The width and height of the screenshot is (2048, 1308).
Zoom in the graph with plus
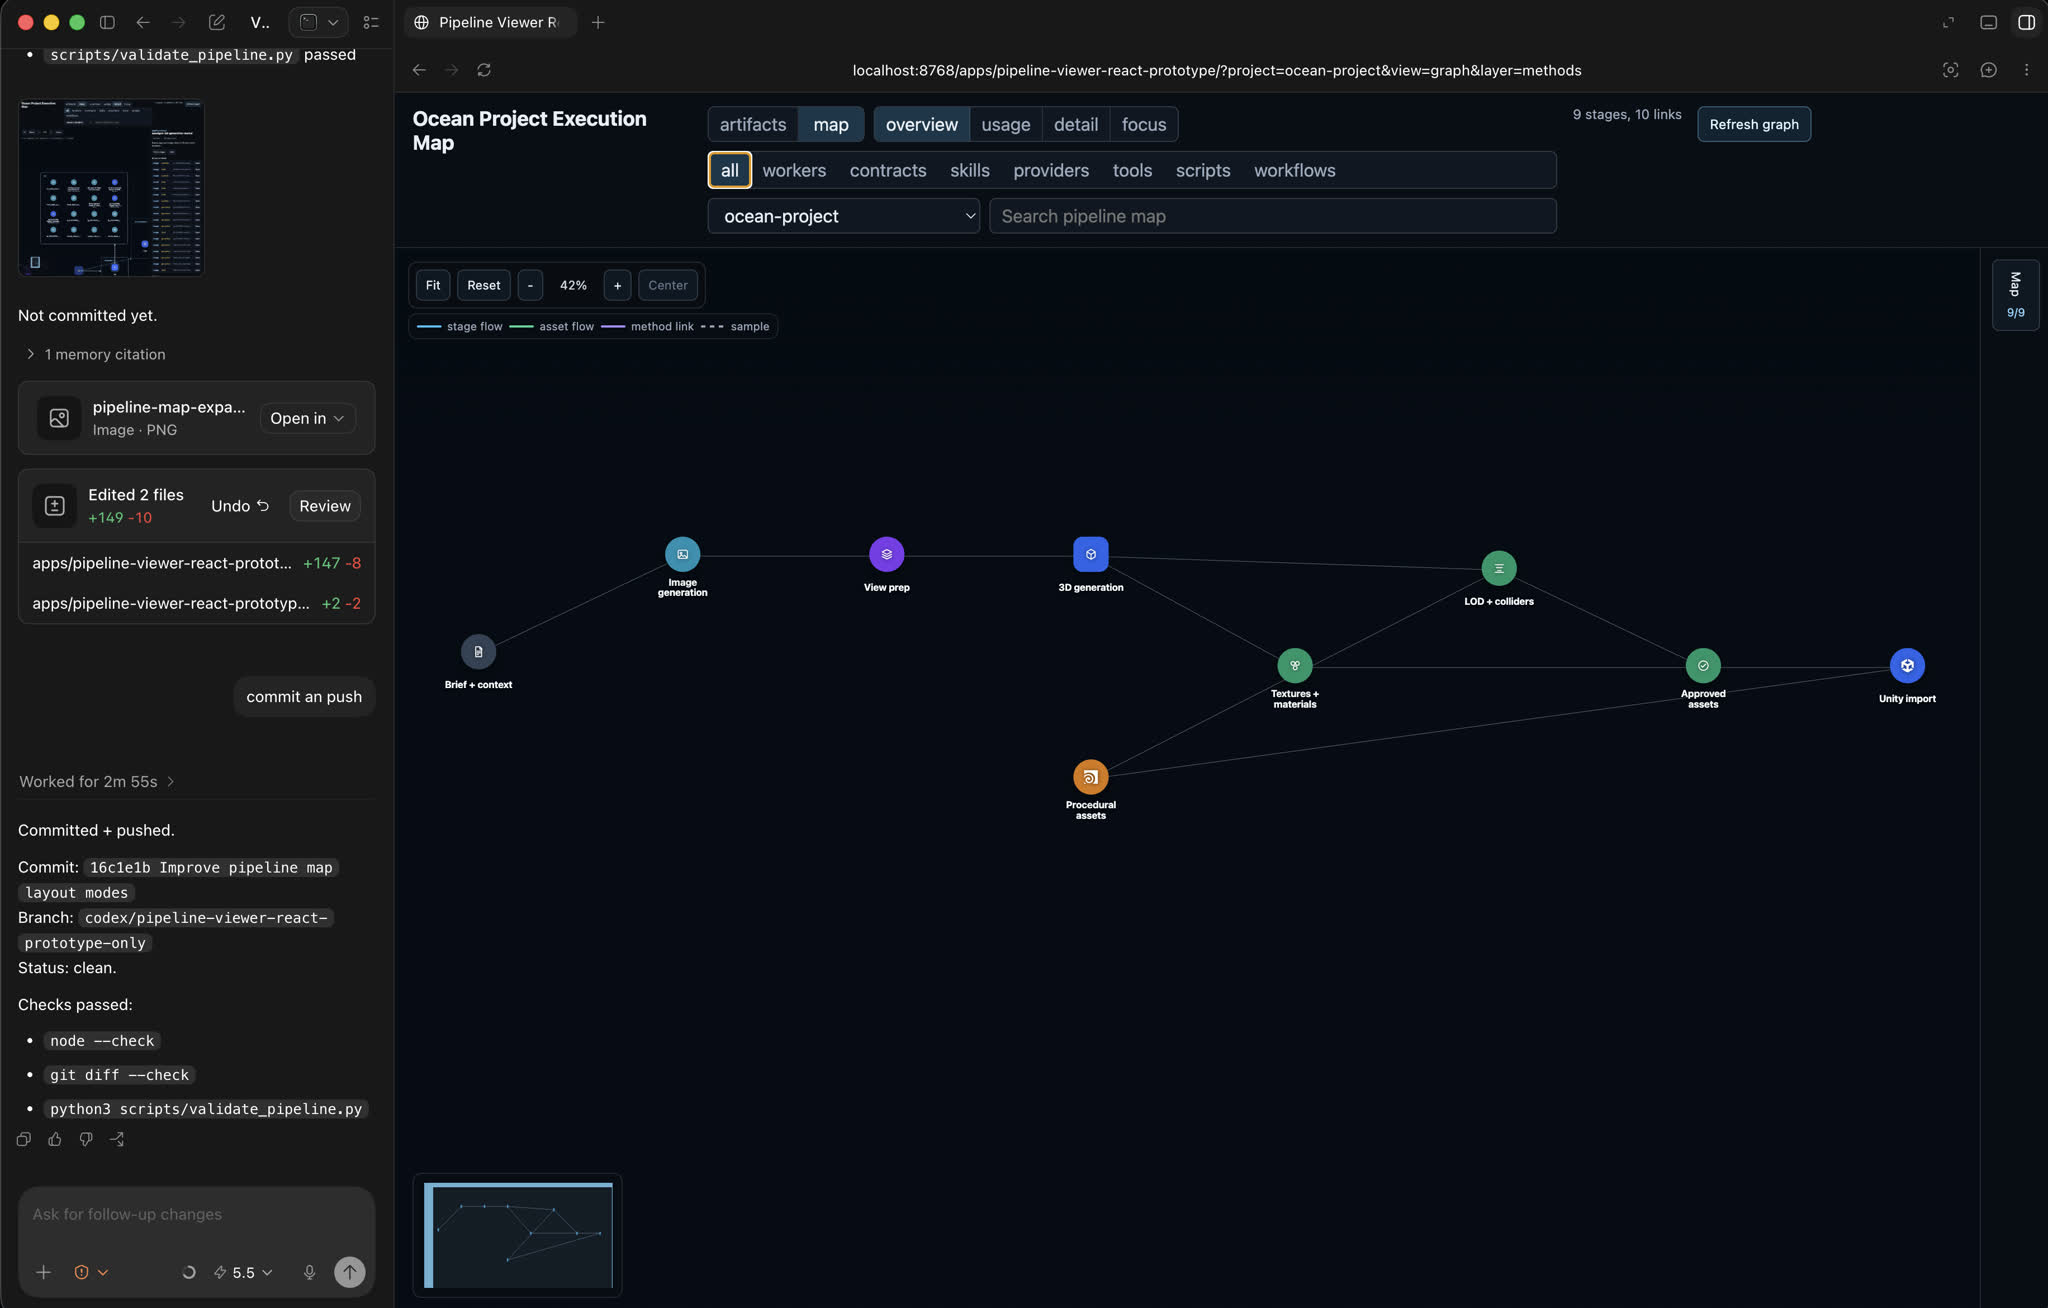pyautogui.click(x=617, y=285)
